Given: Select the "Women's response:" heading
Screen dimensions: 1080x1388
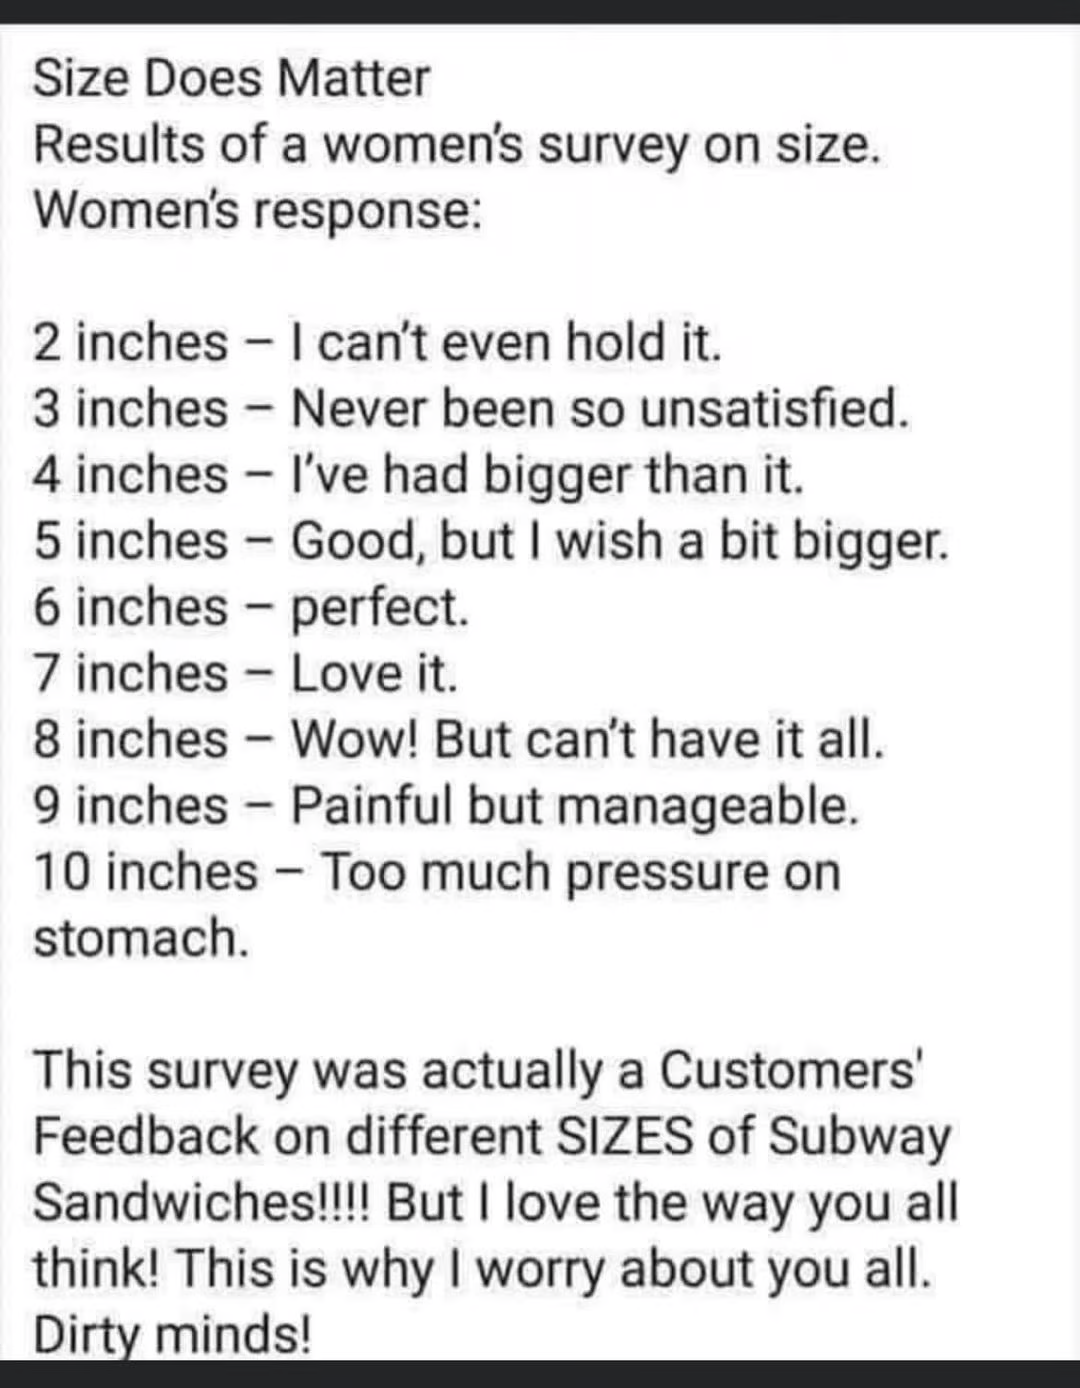Looking at the screenshot, I should click(258, 211).
